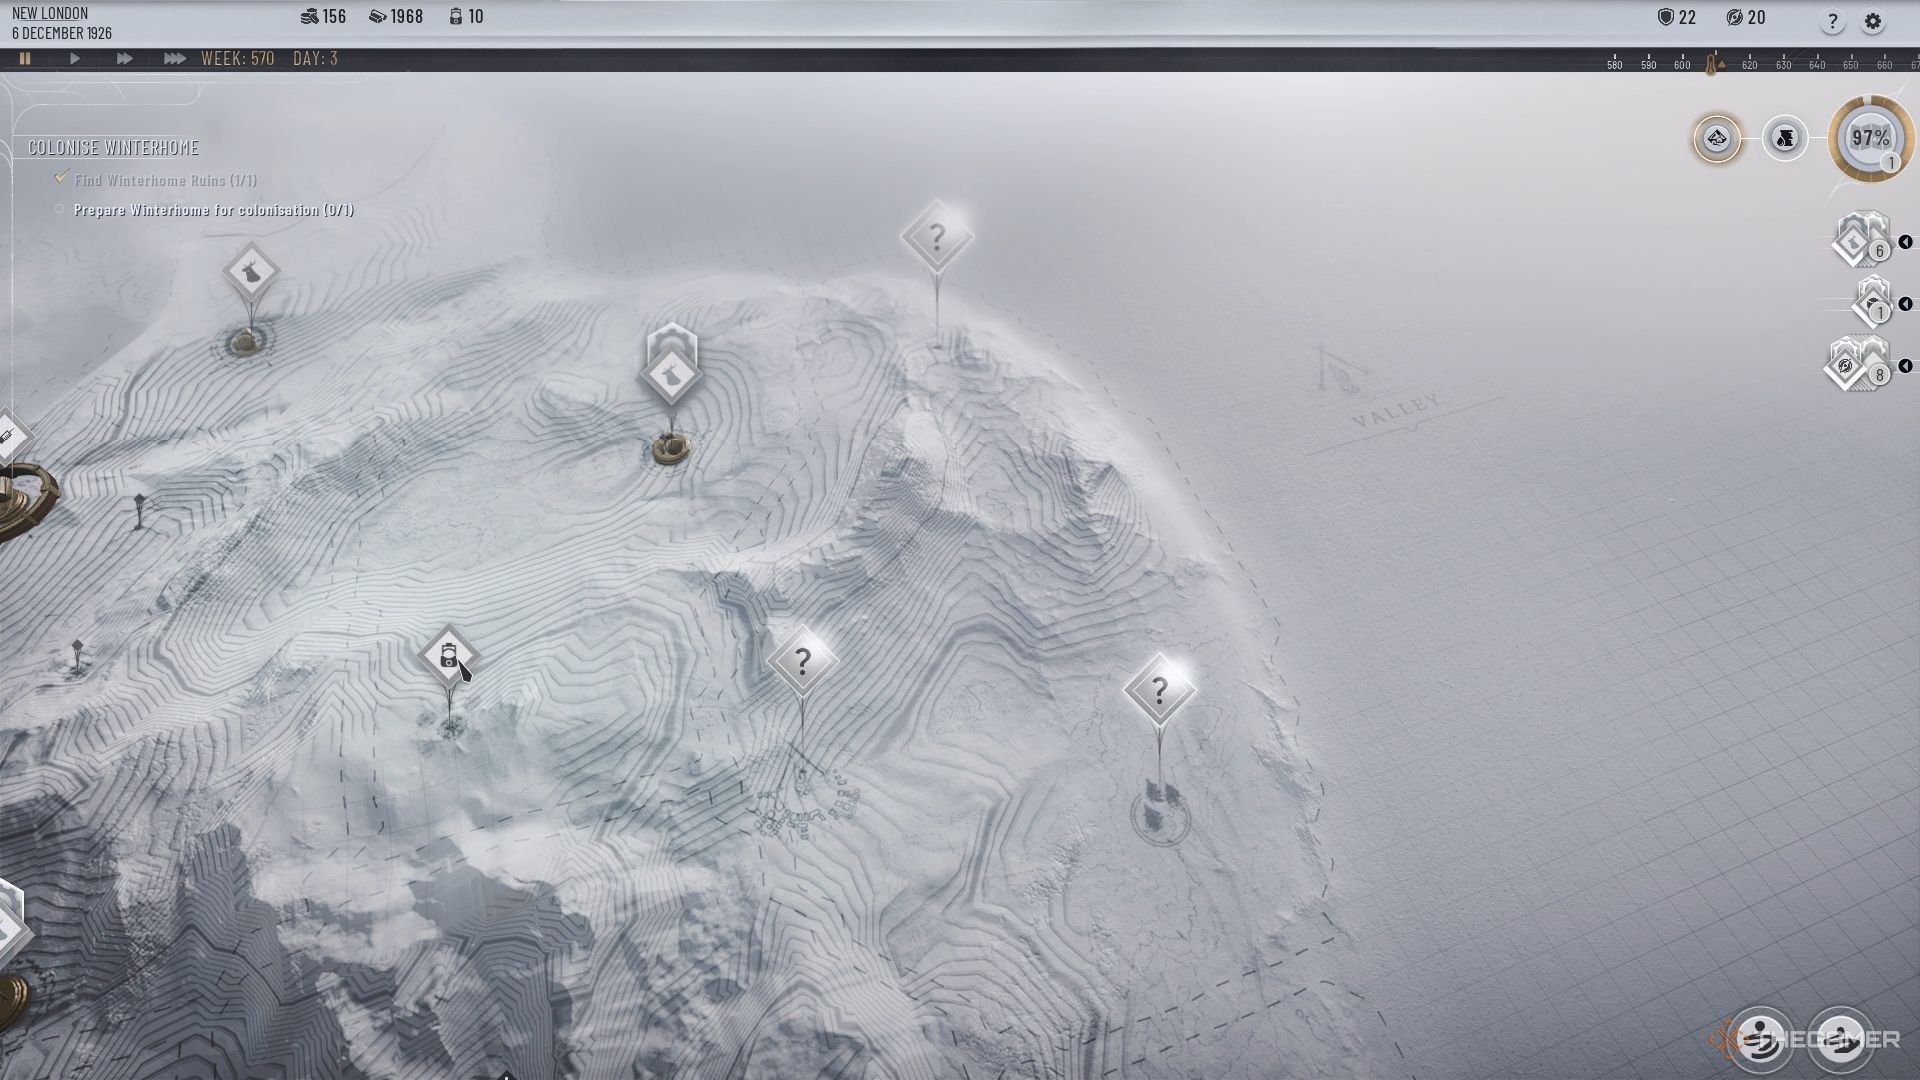Expand the arrow beside the stack of 6
1920x1080 pixels.
tap(1905, 242)
